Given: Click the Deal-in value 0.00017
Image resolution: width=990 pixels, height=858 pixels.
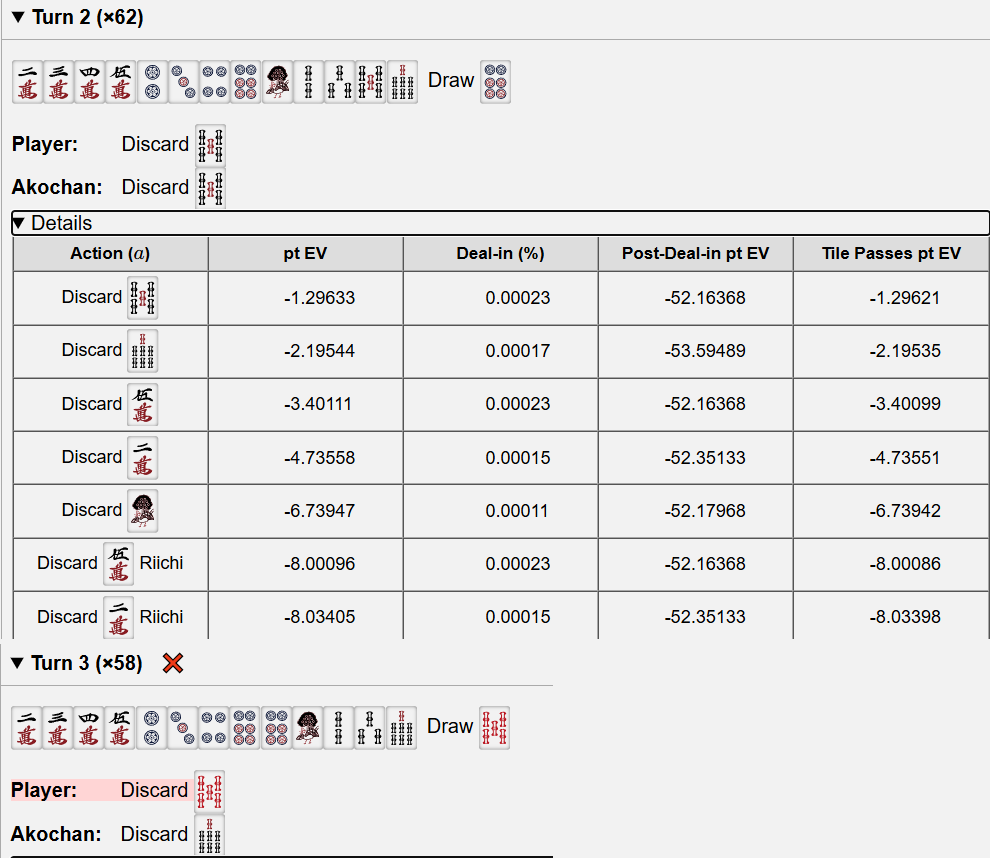Looking at the screenshot, I should (x=518, y=351).
